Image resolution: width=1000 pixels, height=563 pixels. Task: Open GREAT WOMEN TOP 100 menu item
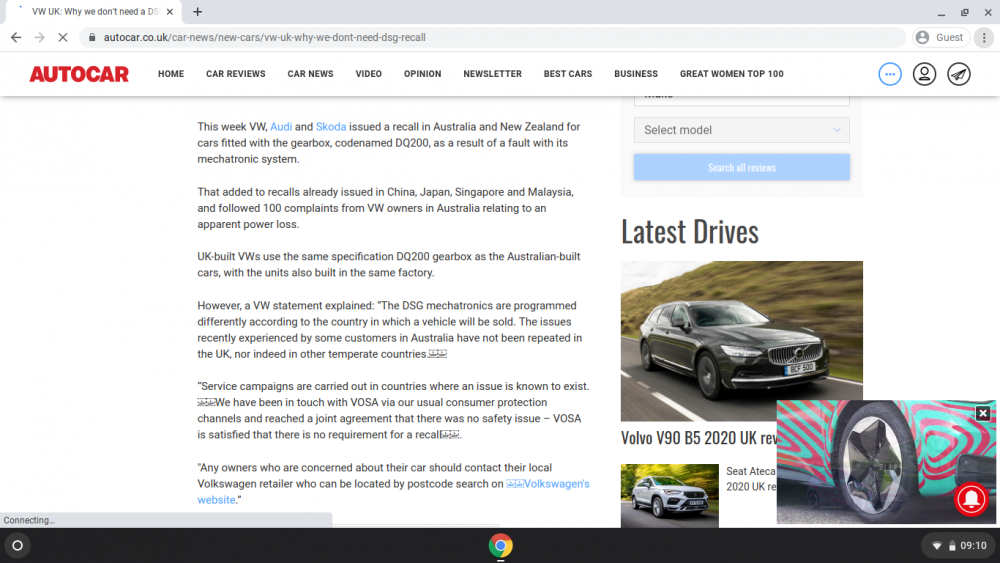tap(732, 74)
